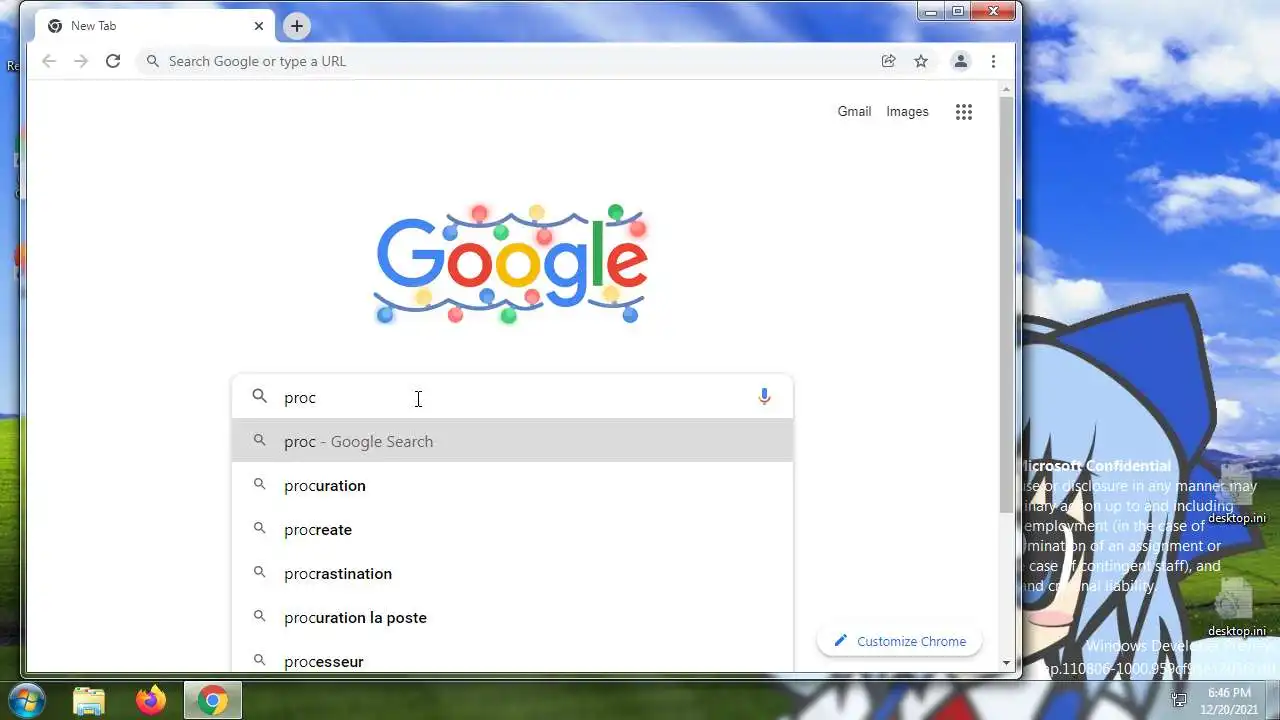Select 'procreate' suggestion

click(x=512, y=529)
